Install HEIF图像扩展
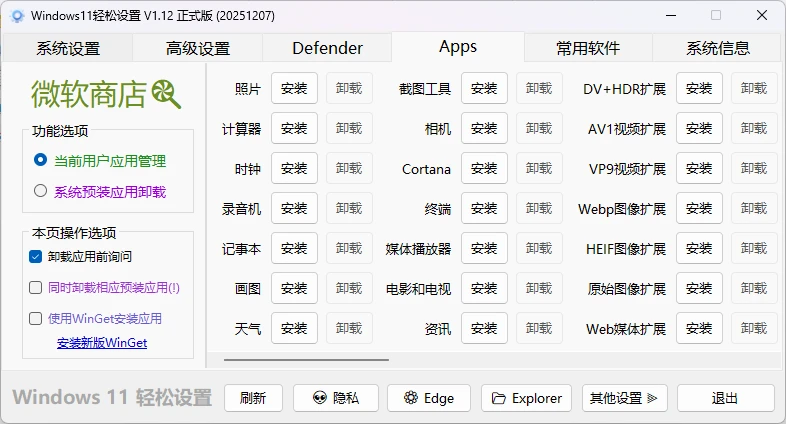Viewport: 786px width, 424px height. 699,248
